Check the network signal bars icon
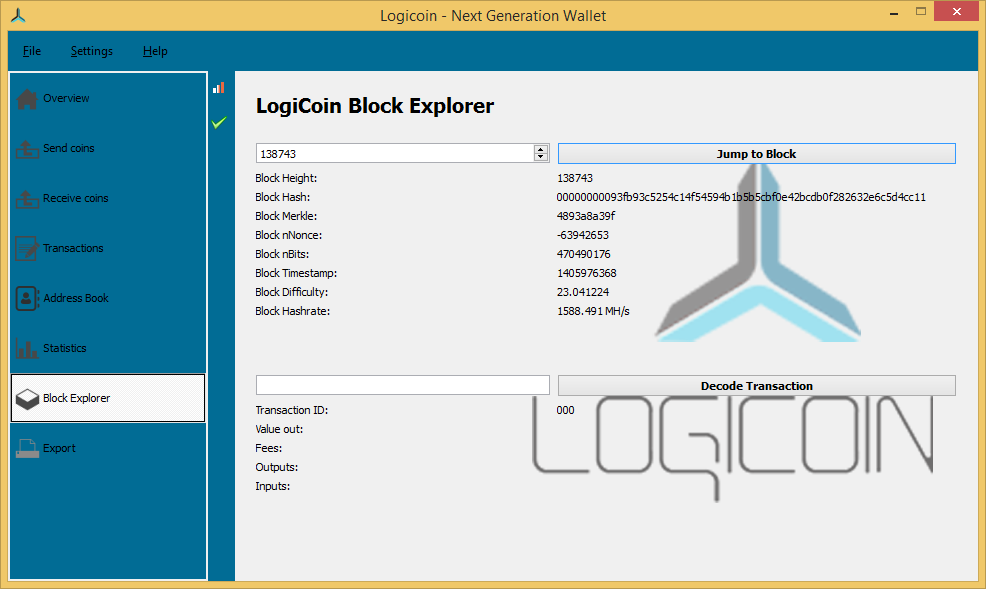This screenshot has width=986, height=589. coord(218,88)
